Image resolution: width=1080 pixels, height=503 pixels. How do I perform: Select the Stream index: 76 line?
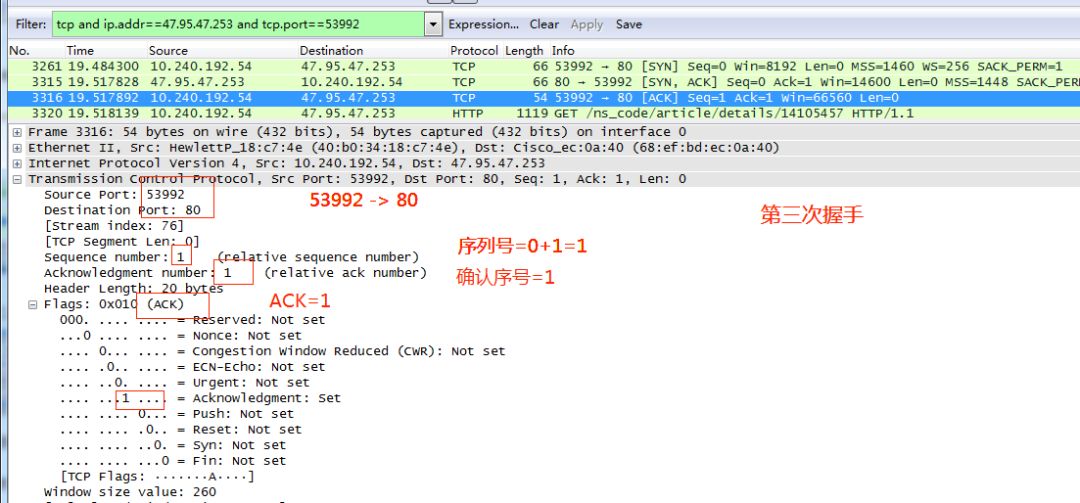click(114, 226)
